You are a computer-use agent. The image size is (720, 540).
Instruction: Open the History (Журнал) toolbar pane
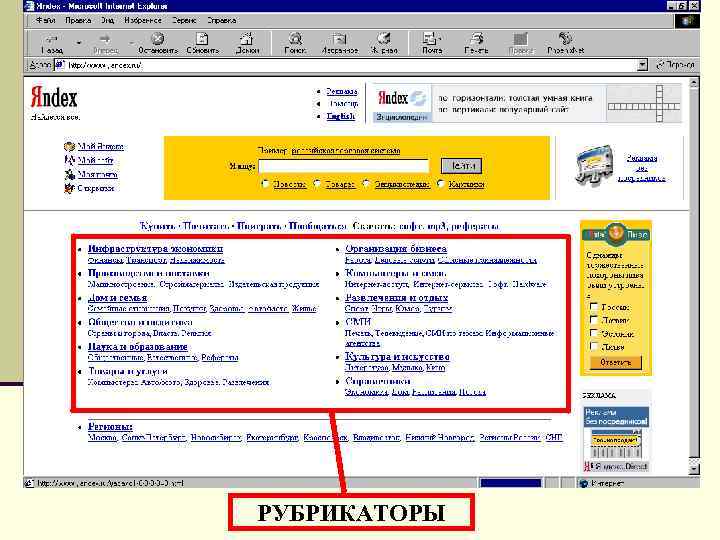384,44
